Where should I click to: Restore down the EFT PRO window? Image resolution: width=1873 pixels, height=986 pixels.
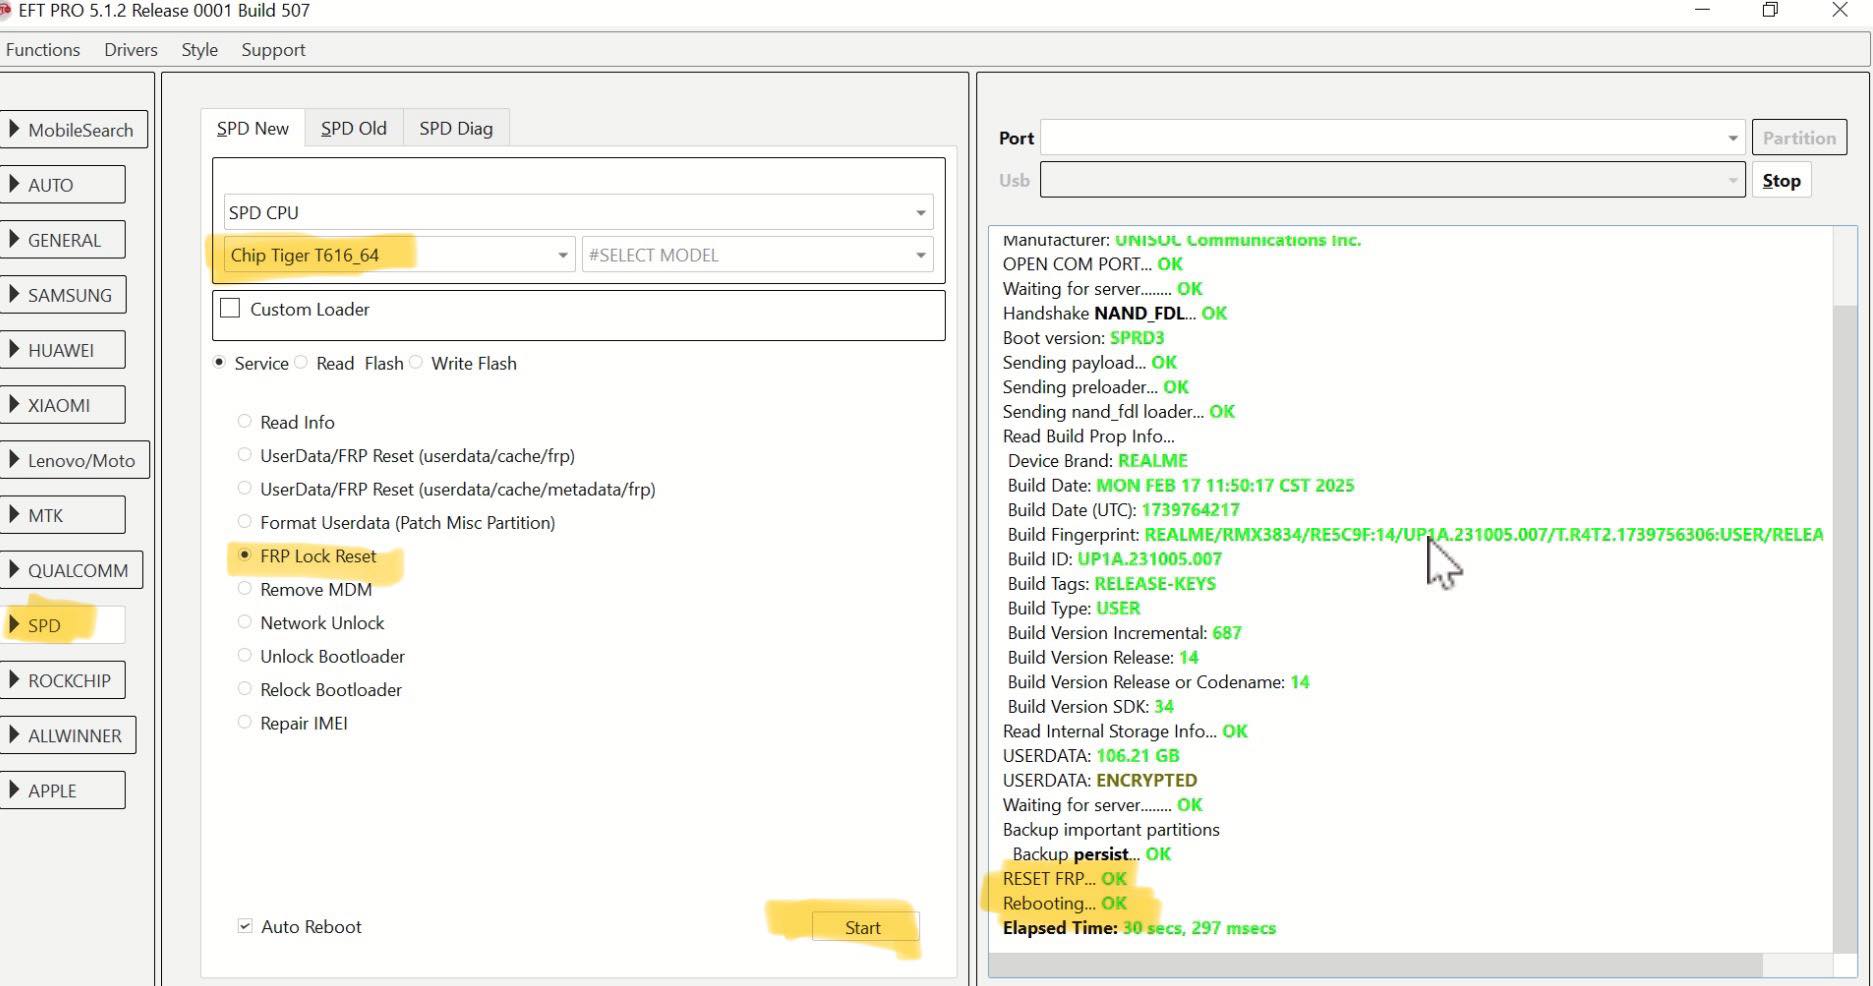1770,10
